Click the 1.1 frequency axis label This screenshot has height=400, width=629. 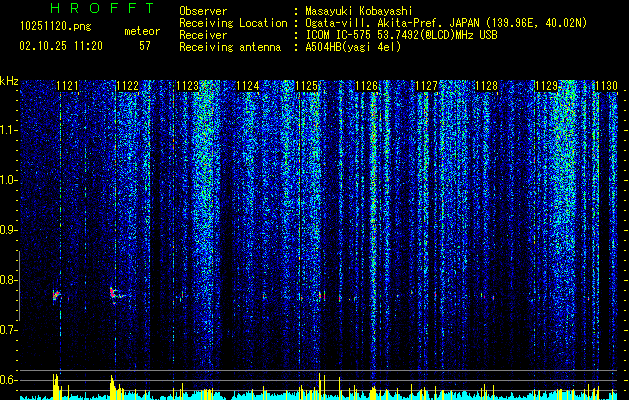8,130
